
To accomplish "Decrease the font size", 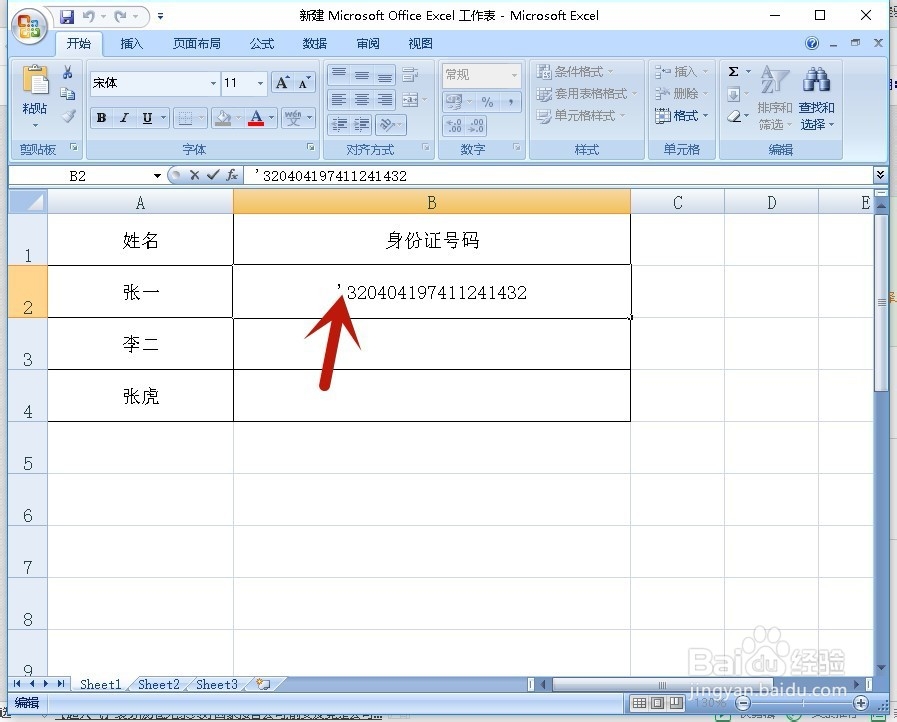I will [303, 83].
